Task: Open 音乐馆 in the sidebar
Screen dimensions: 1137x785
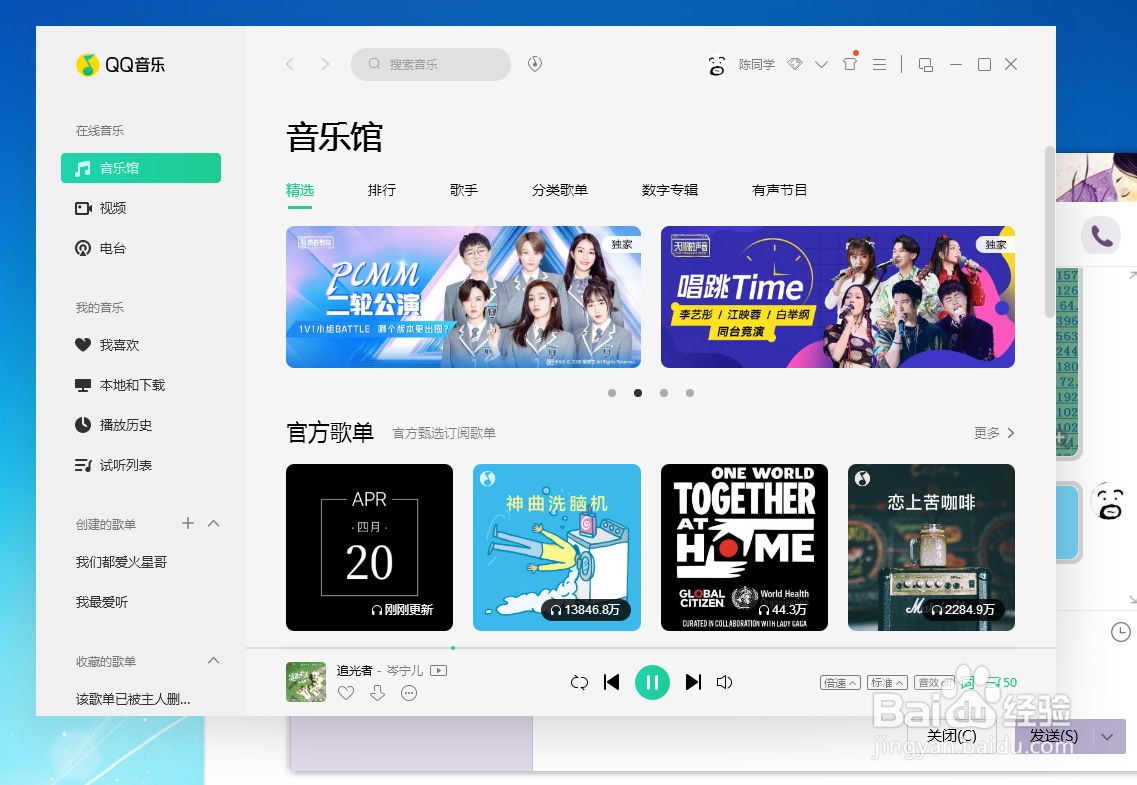Action: point(141,168)
